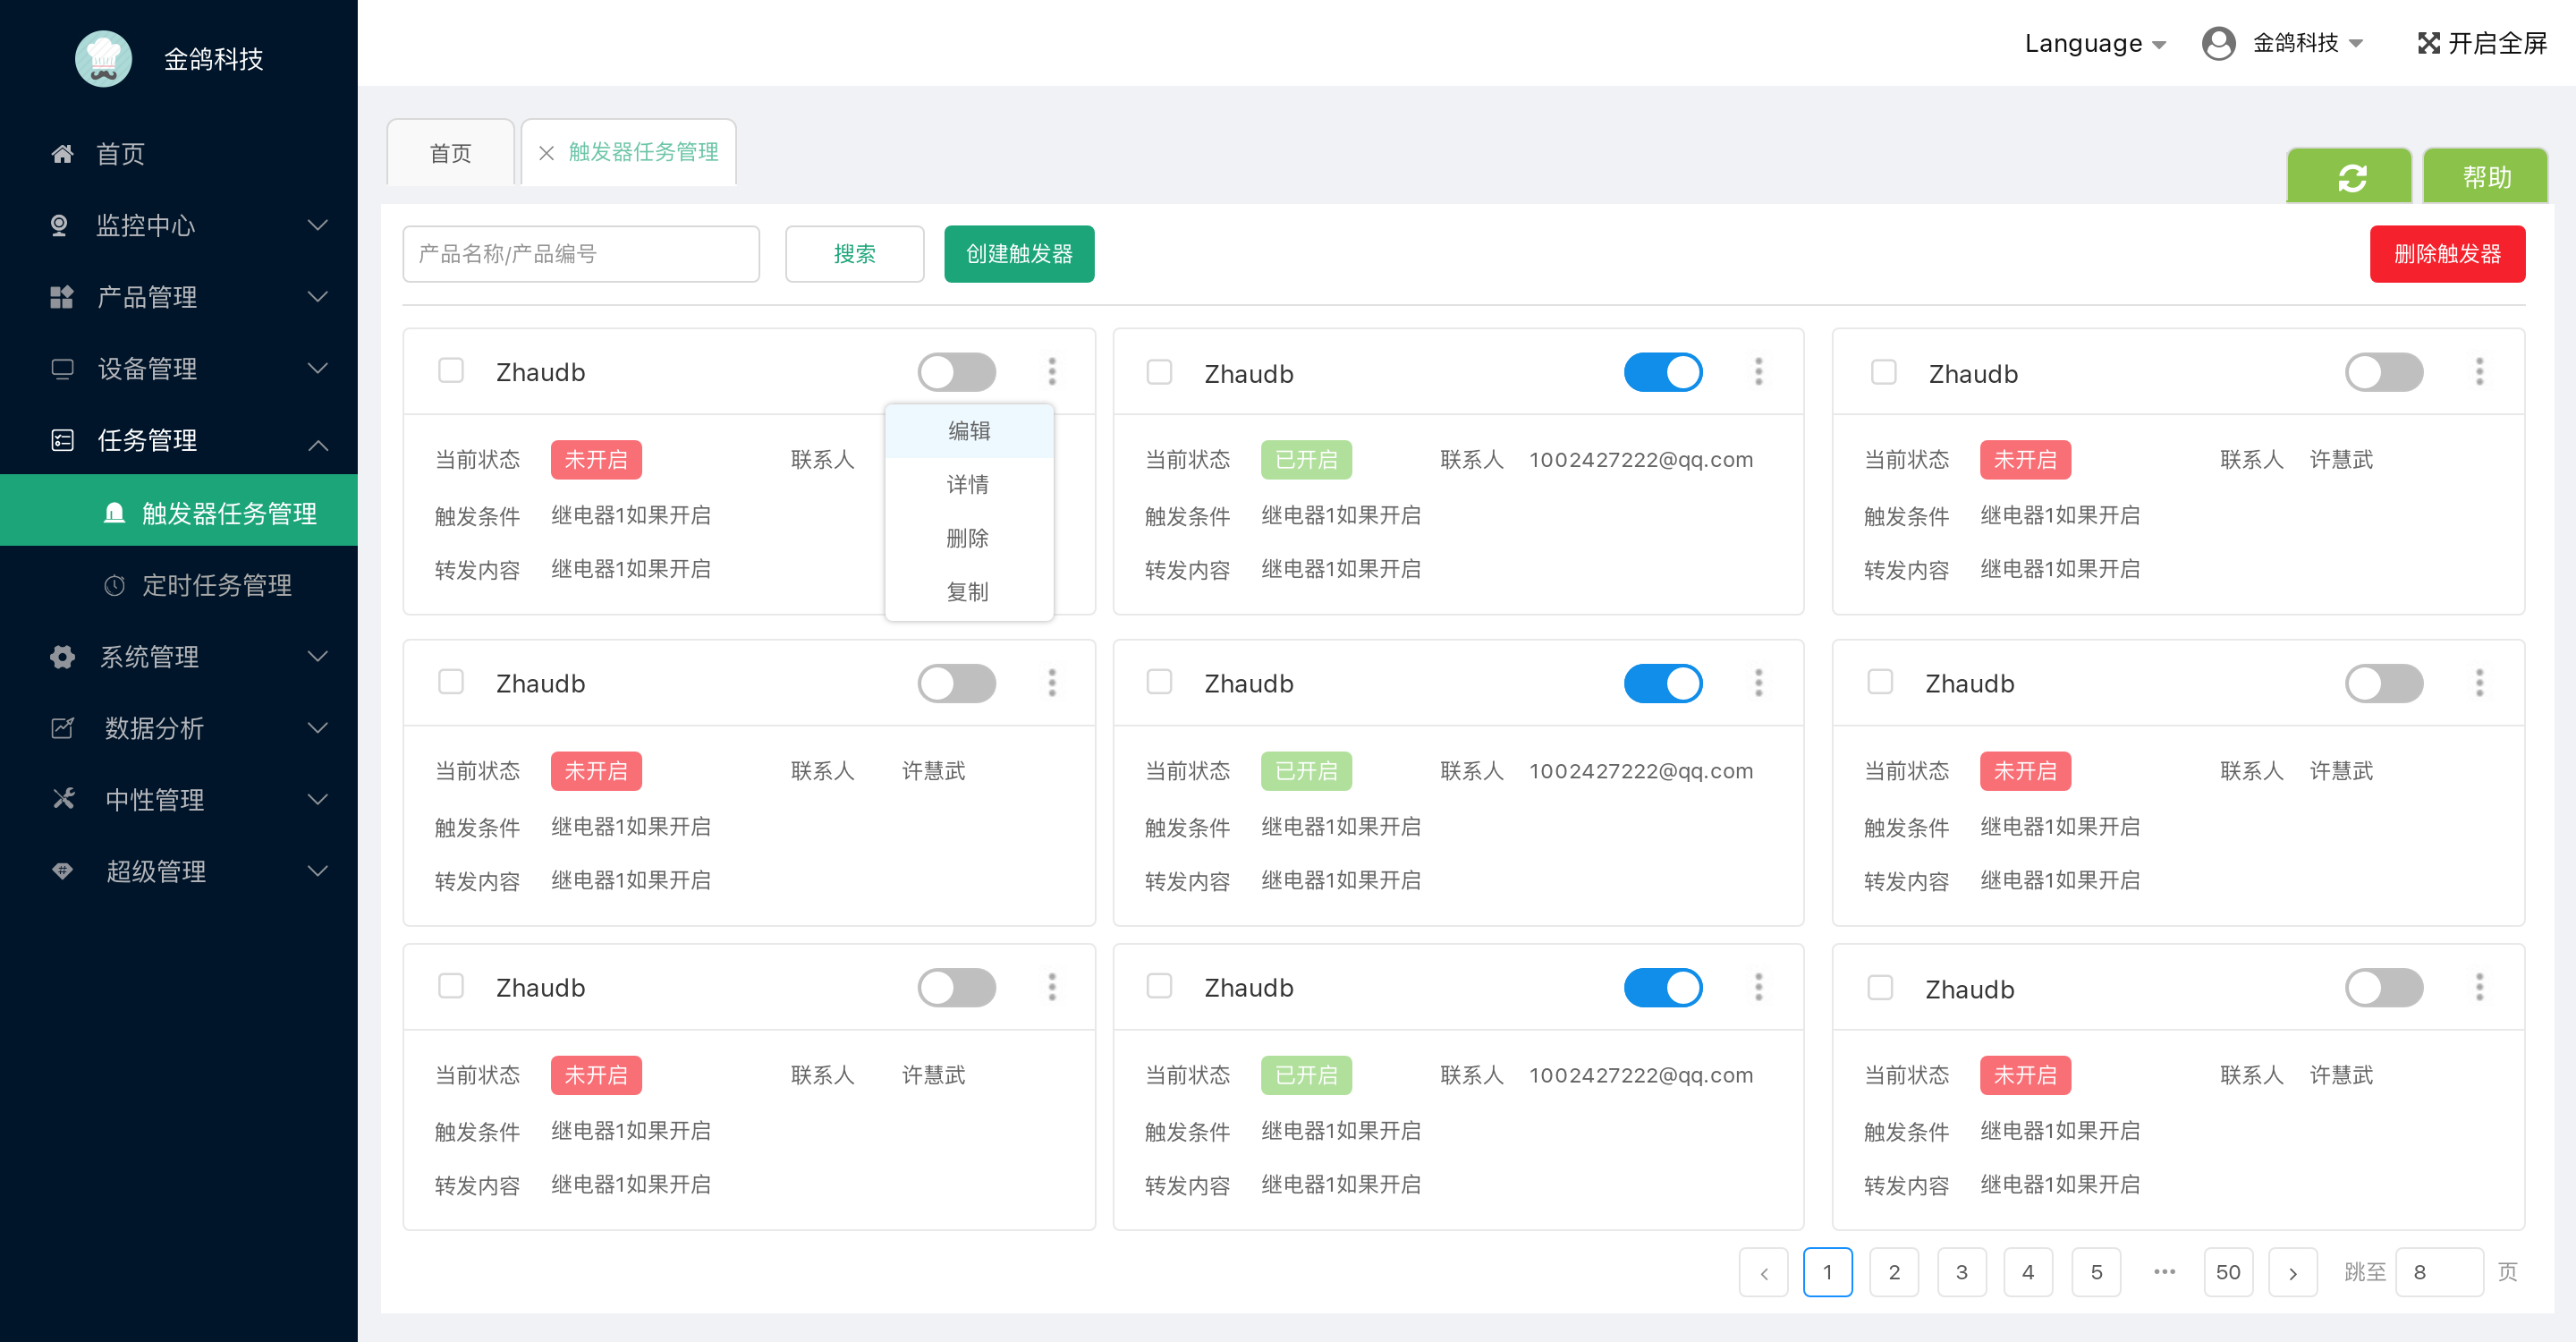Click the 设备管理 monitor icon
2576x1342 pixels.
pyautogui.click(x=62, y=369)
